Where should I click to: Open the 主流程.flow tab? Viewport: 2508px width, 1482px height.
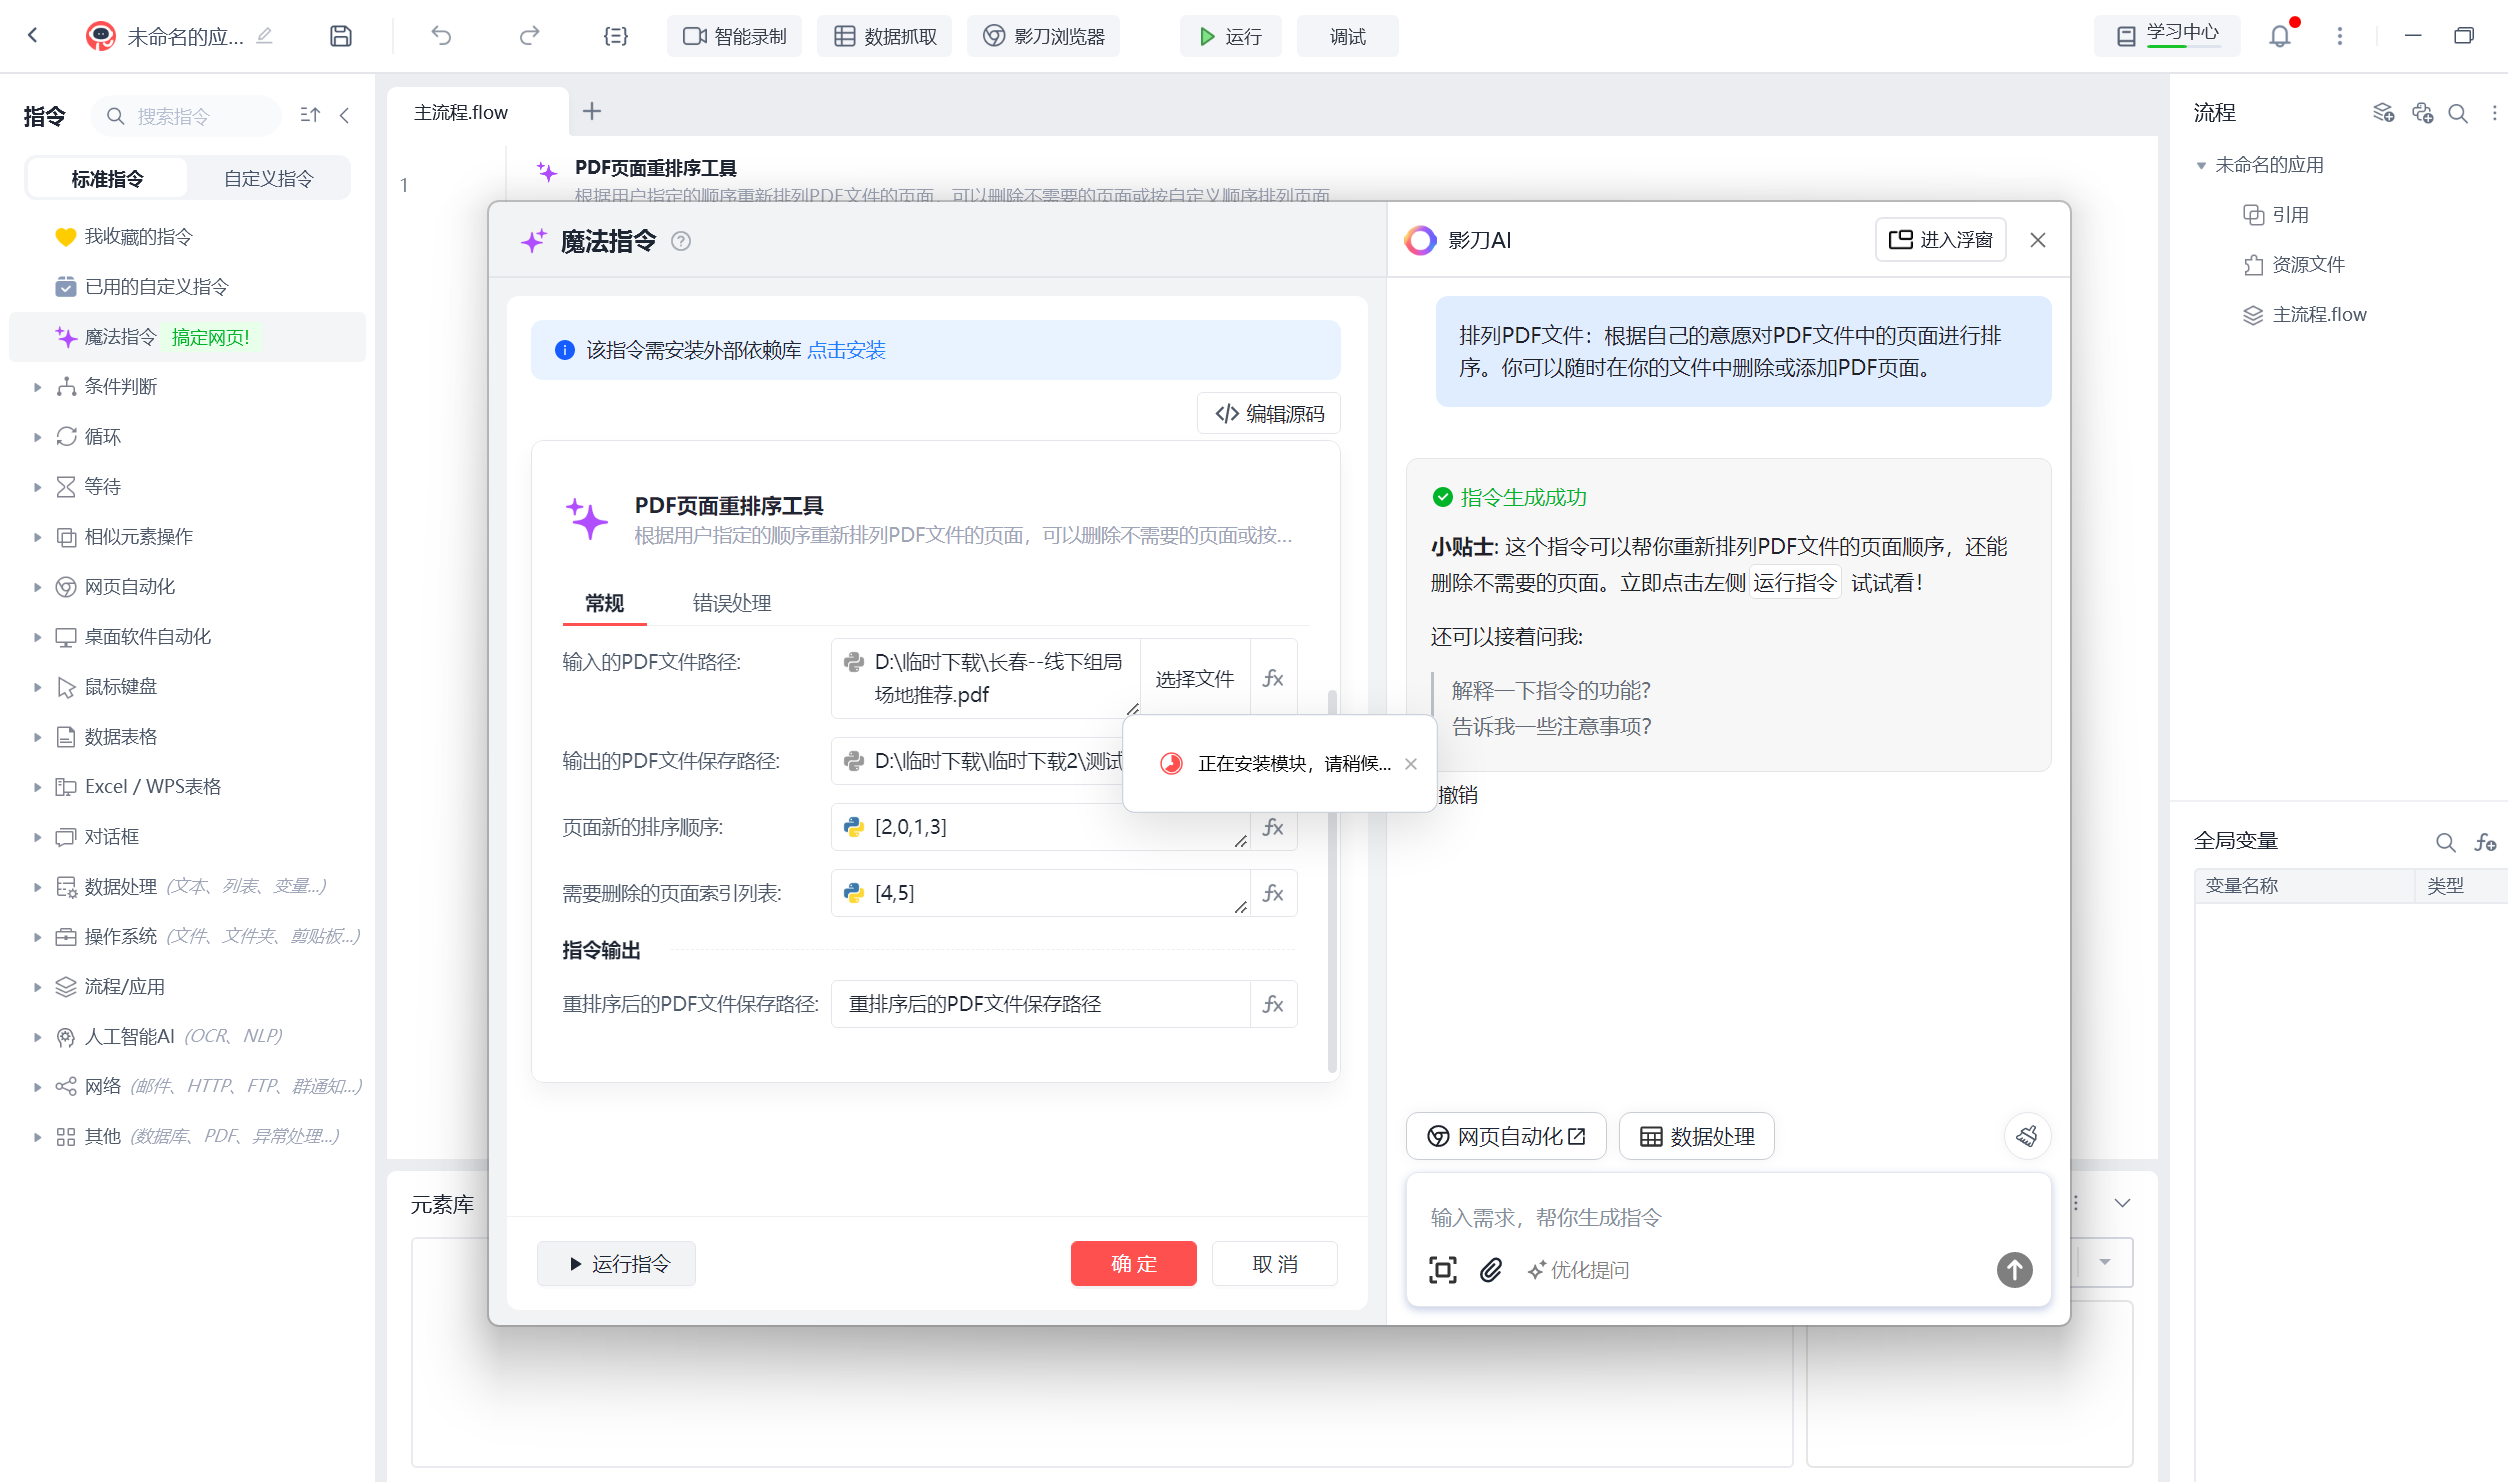click(x=461, y=112)
